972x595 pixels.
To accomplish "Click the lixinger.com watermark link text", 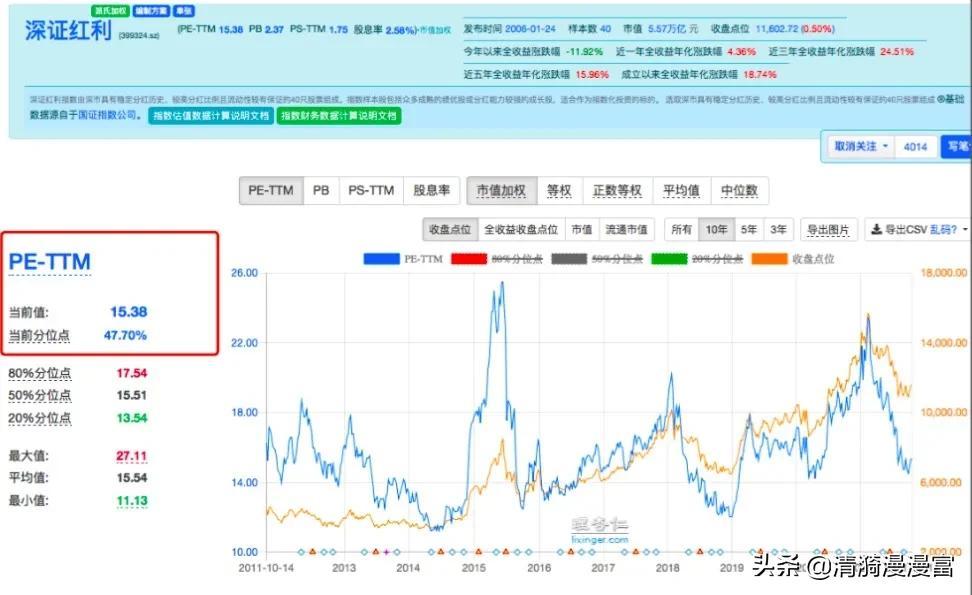I will pos(599,539).
